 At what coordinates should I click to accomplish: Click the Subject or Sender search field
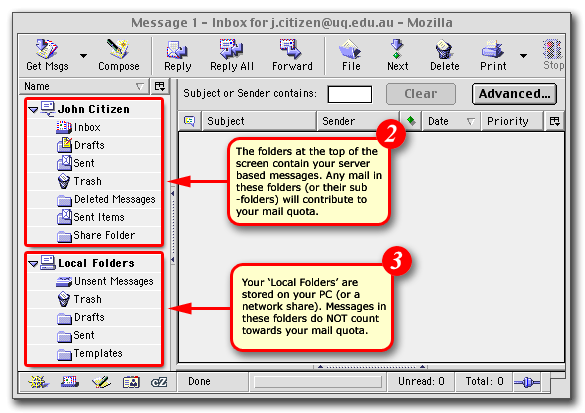350,94
